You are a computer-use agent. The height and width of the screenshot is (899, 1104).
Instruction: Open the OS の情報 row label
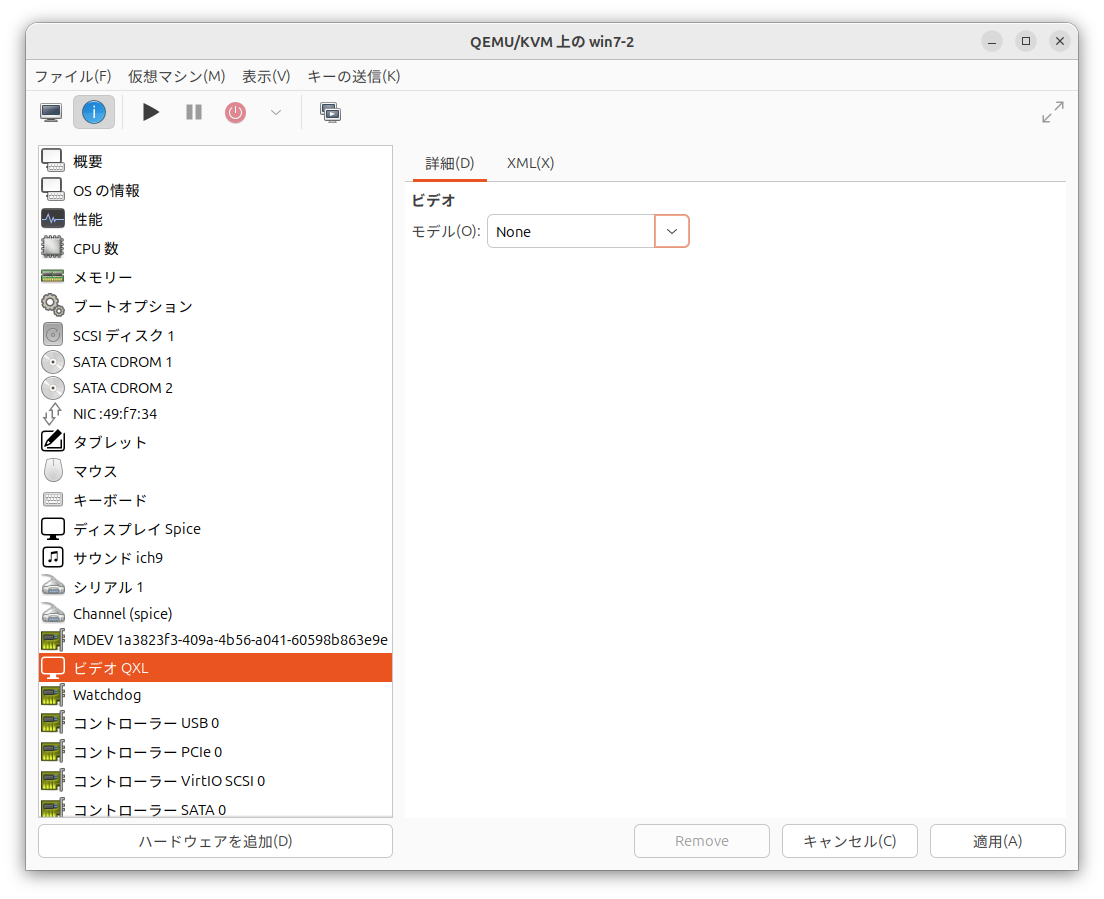[106, 191]
